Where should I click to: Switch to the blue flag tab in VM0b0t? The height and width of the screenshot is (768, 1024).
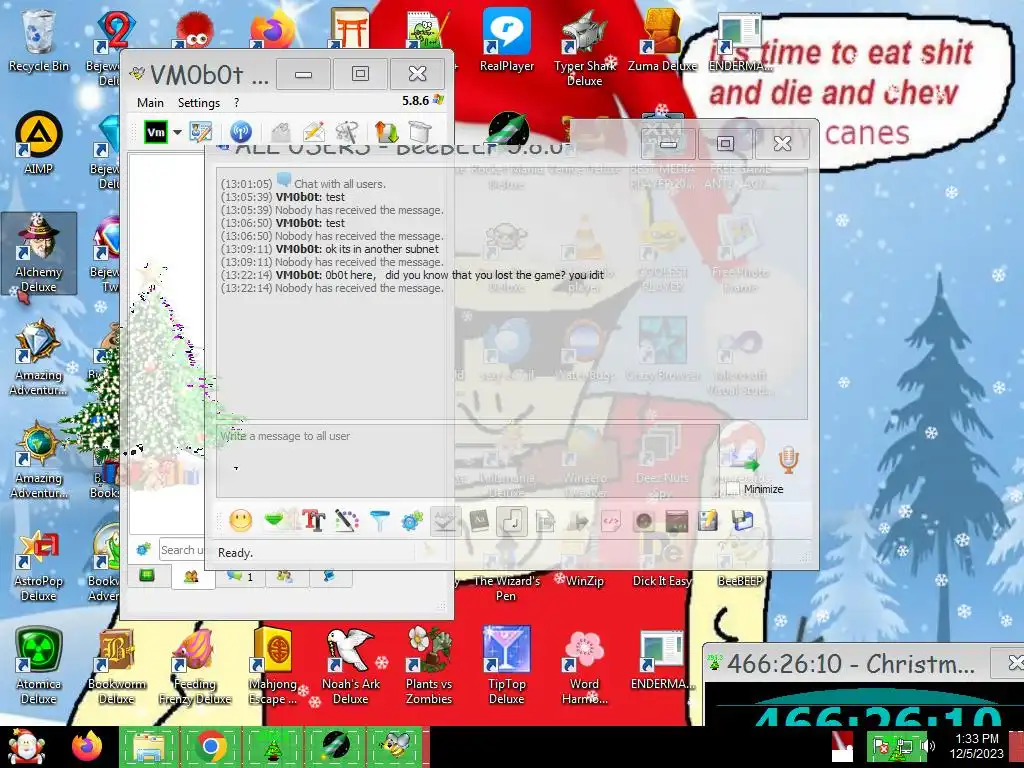330,576
